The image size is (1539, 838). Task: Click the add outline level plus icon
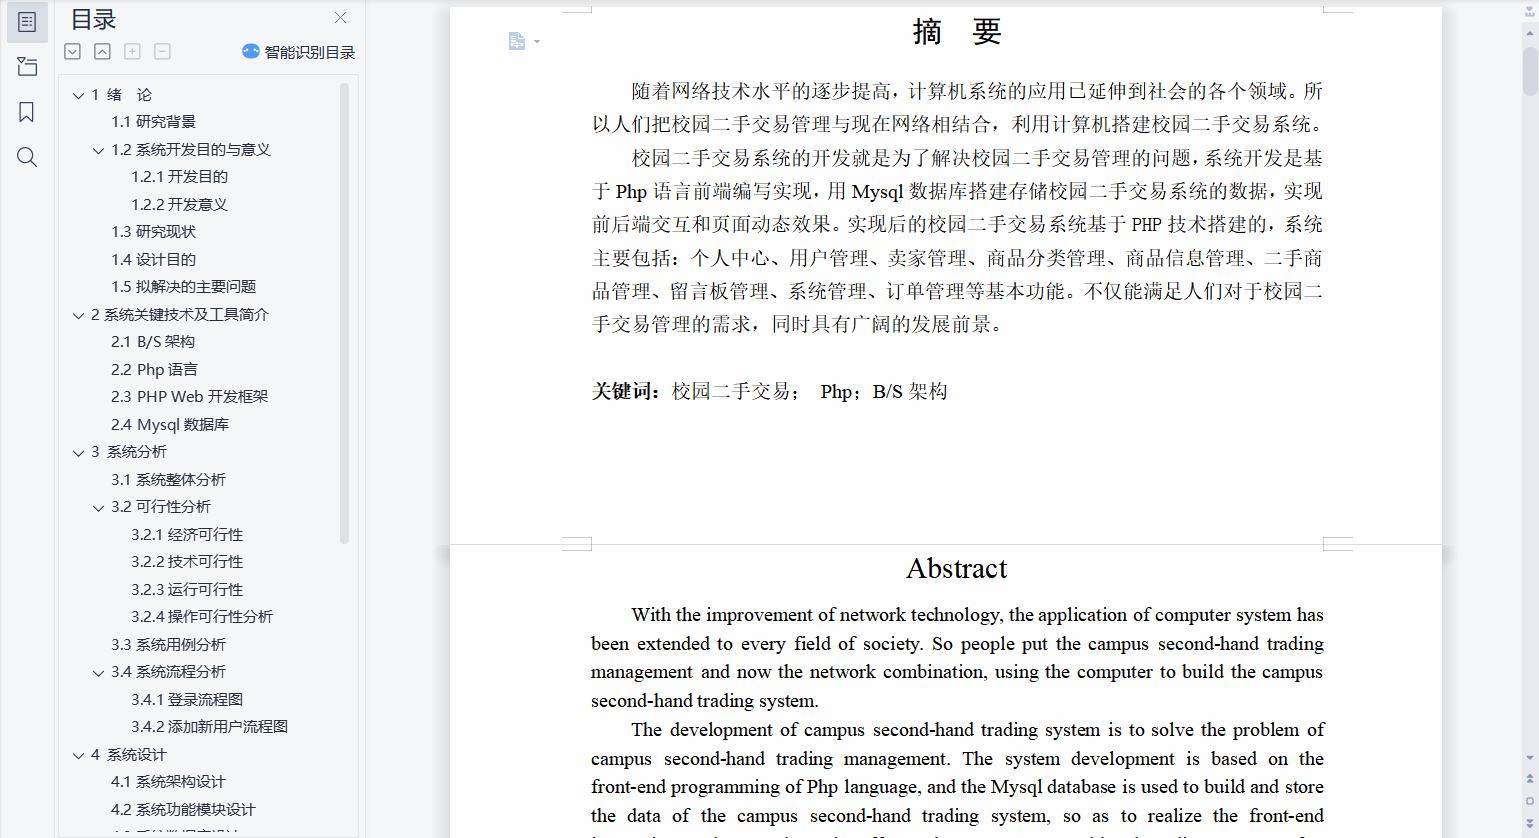[132, 51]
